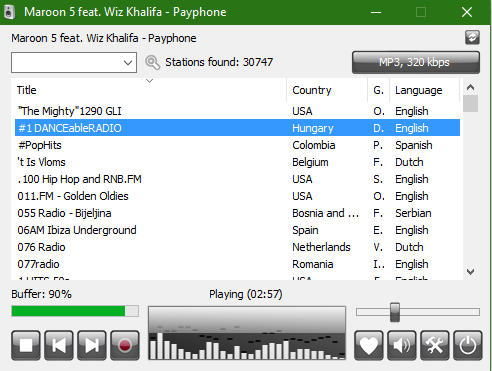The image size is (492, 371).
Task: Open the sound volume speaker button
Action: [x=401, y=345]
